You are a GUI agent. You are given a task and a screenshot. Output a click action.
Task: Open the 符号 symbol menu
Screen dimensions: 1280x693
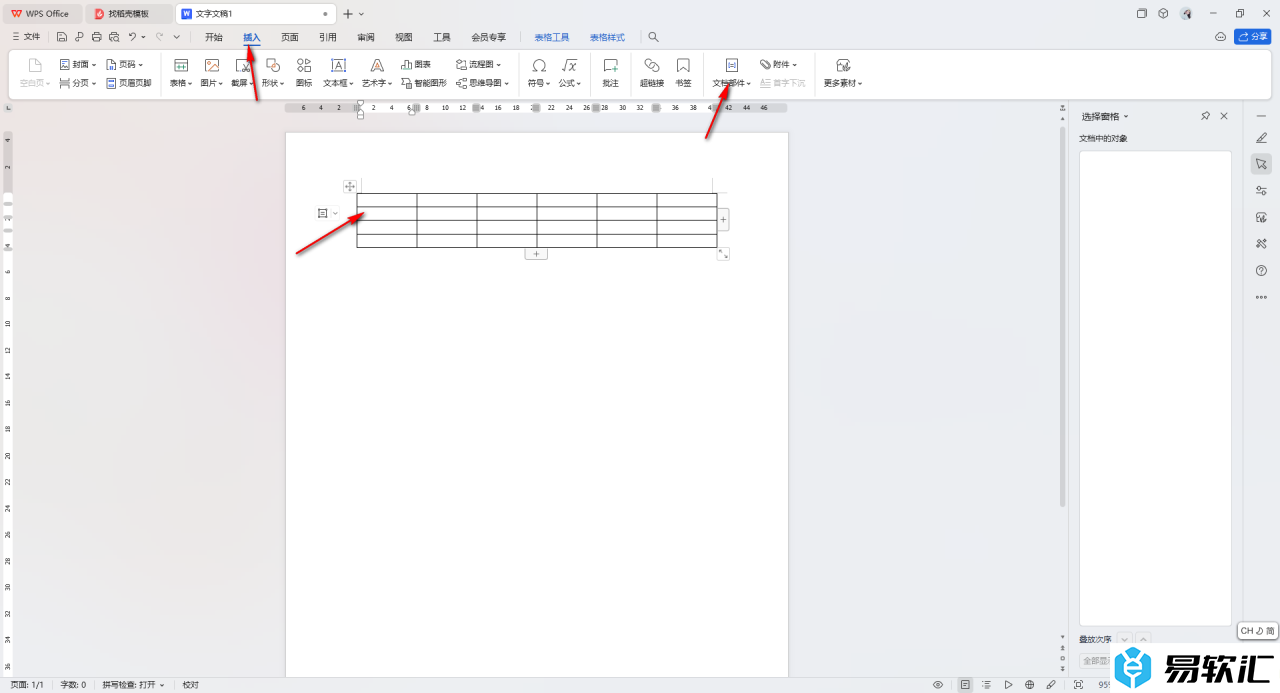tap(539, 73)
